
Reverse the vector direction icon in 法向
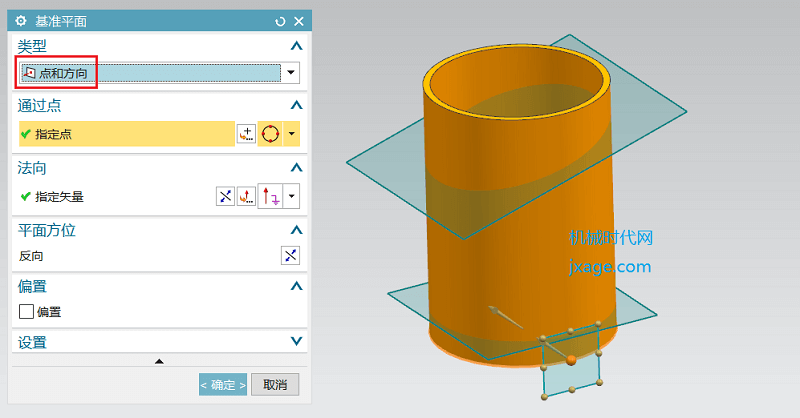pyautogui.click(x=226, y=196)
